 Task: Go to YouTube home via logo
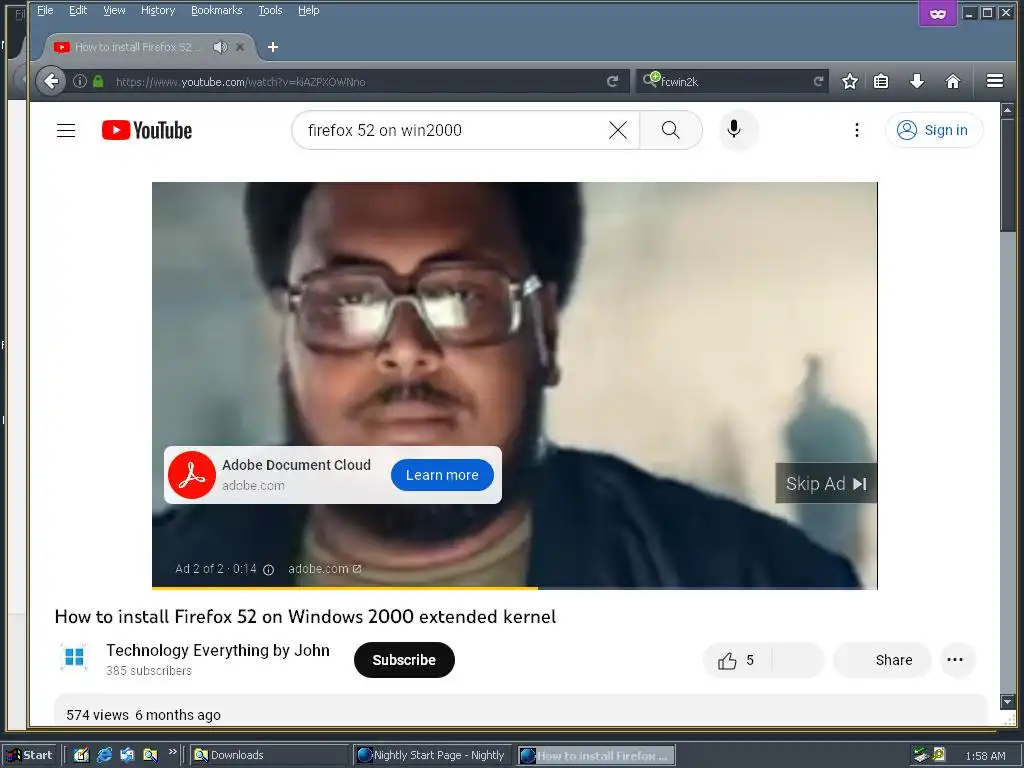pos(147,130)
